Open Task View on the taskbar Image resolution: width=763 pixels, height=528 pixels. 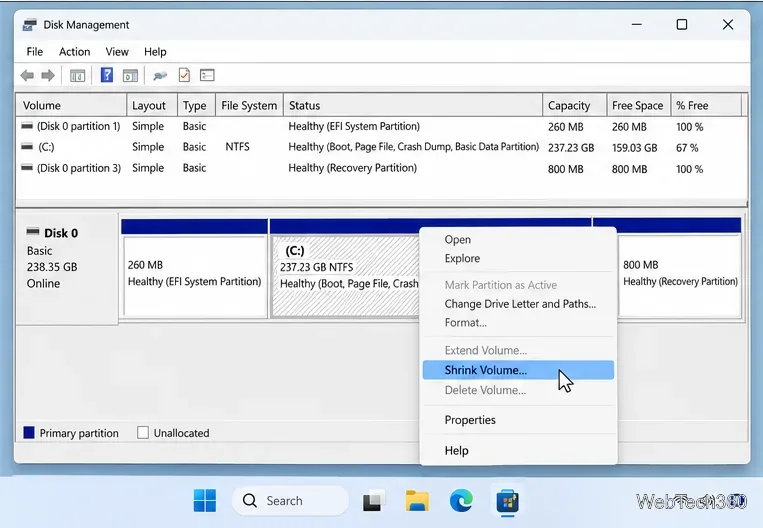point(374,501)
